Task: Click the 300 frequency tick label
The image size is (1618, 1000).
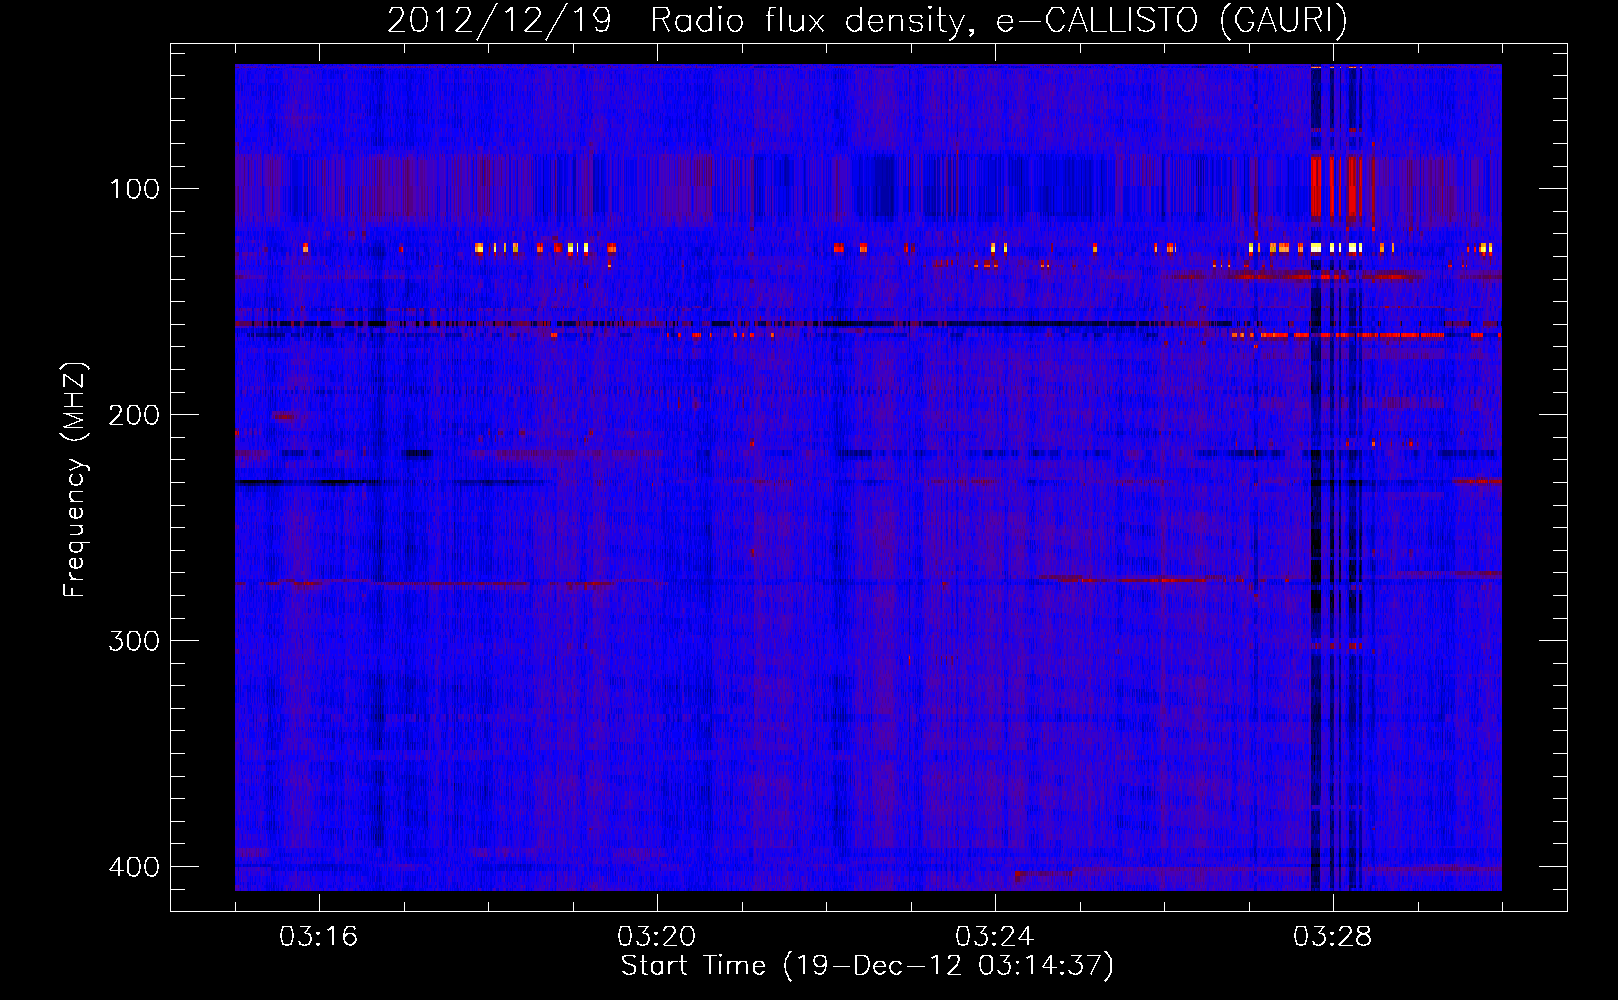Action: [x=134, y=641]
